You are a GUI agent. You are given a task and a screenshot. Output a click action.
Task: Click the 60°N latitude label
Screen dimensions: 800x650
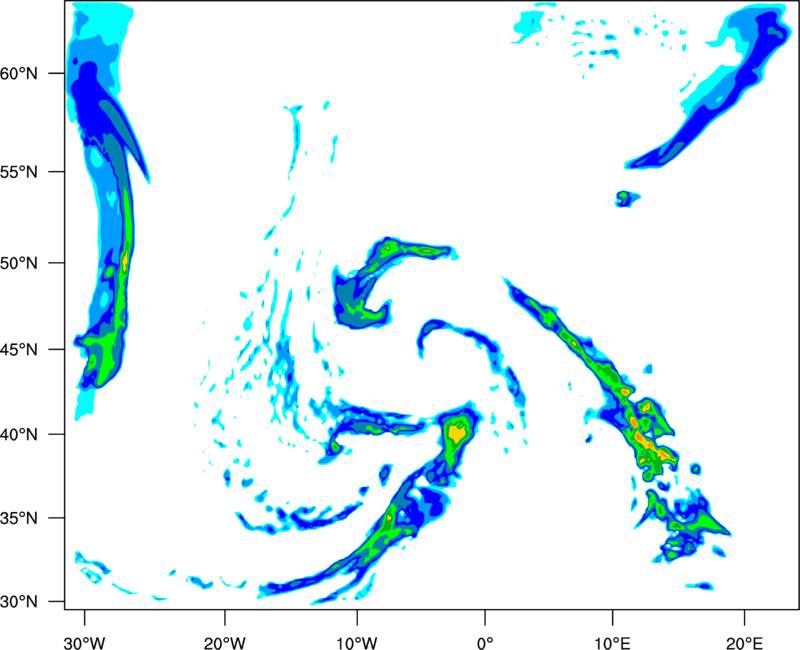[x=19, y=73]
